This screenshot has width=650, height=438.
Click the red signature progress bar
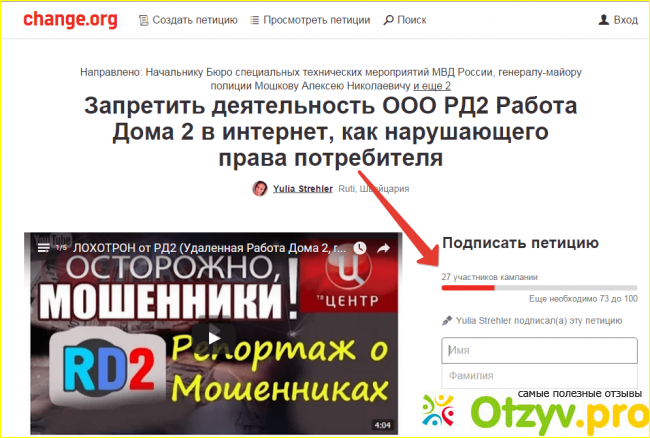468,287
